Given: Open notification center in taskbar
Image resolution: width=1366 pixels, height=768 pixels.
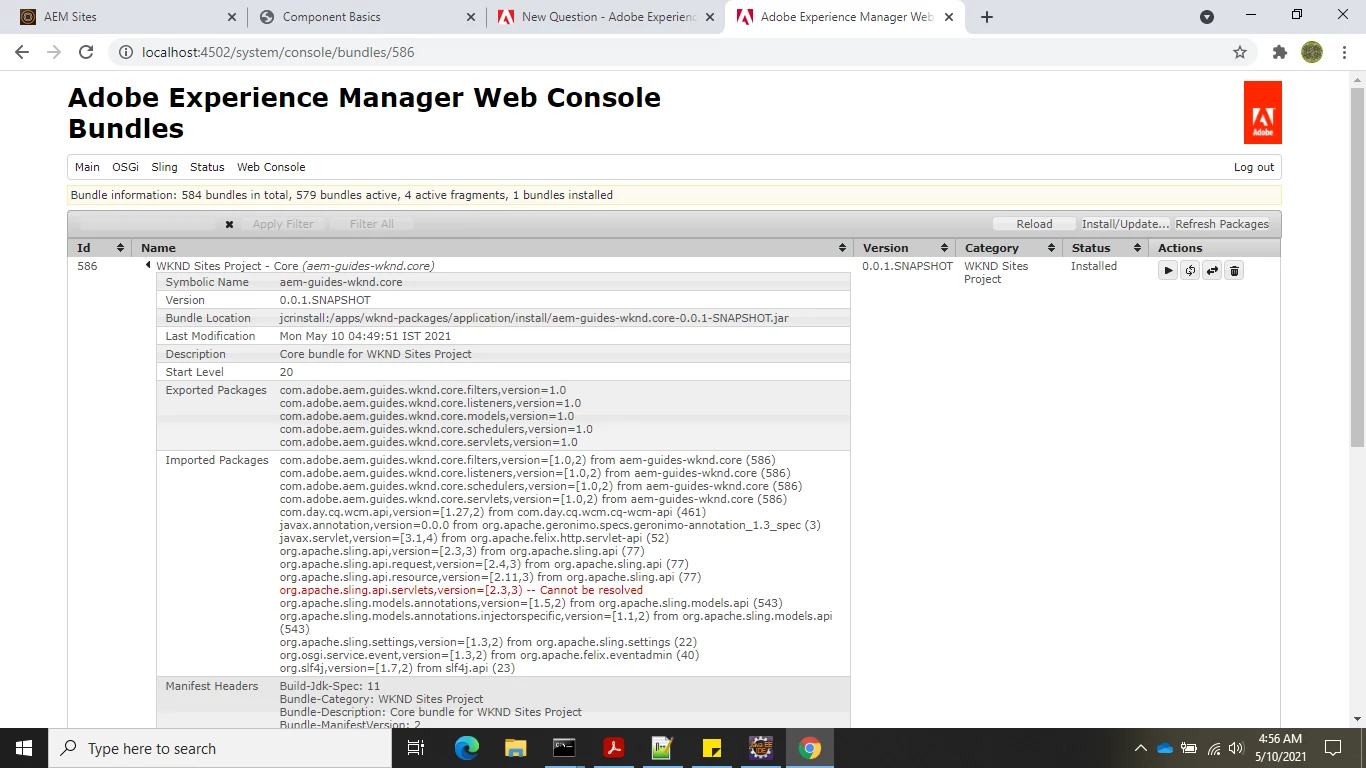Looking at the screenshot, I should (1333, 748).
